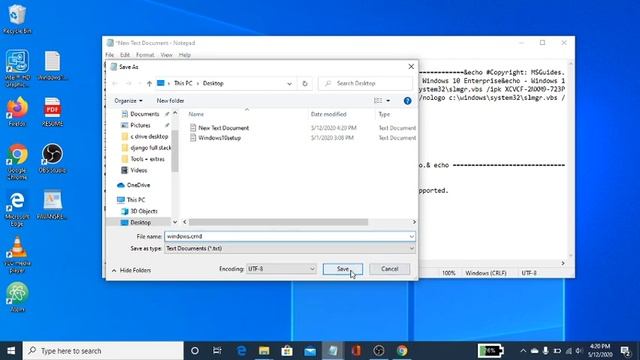Click the Forward arrow in Save As dialog

[128, 83]
